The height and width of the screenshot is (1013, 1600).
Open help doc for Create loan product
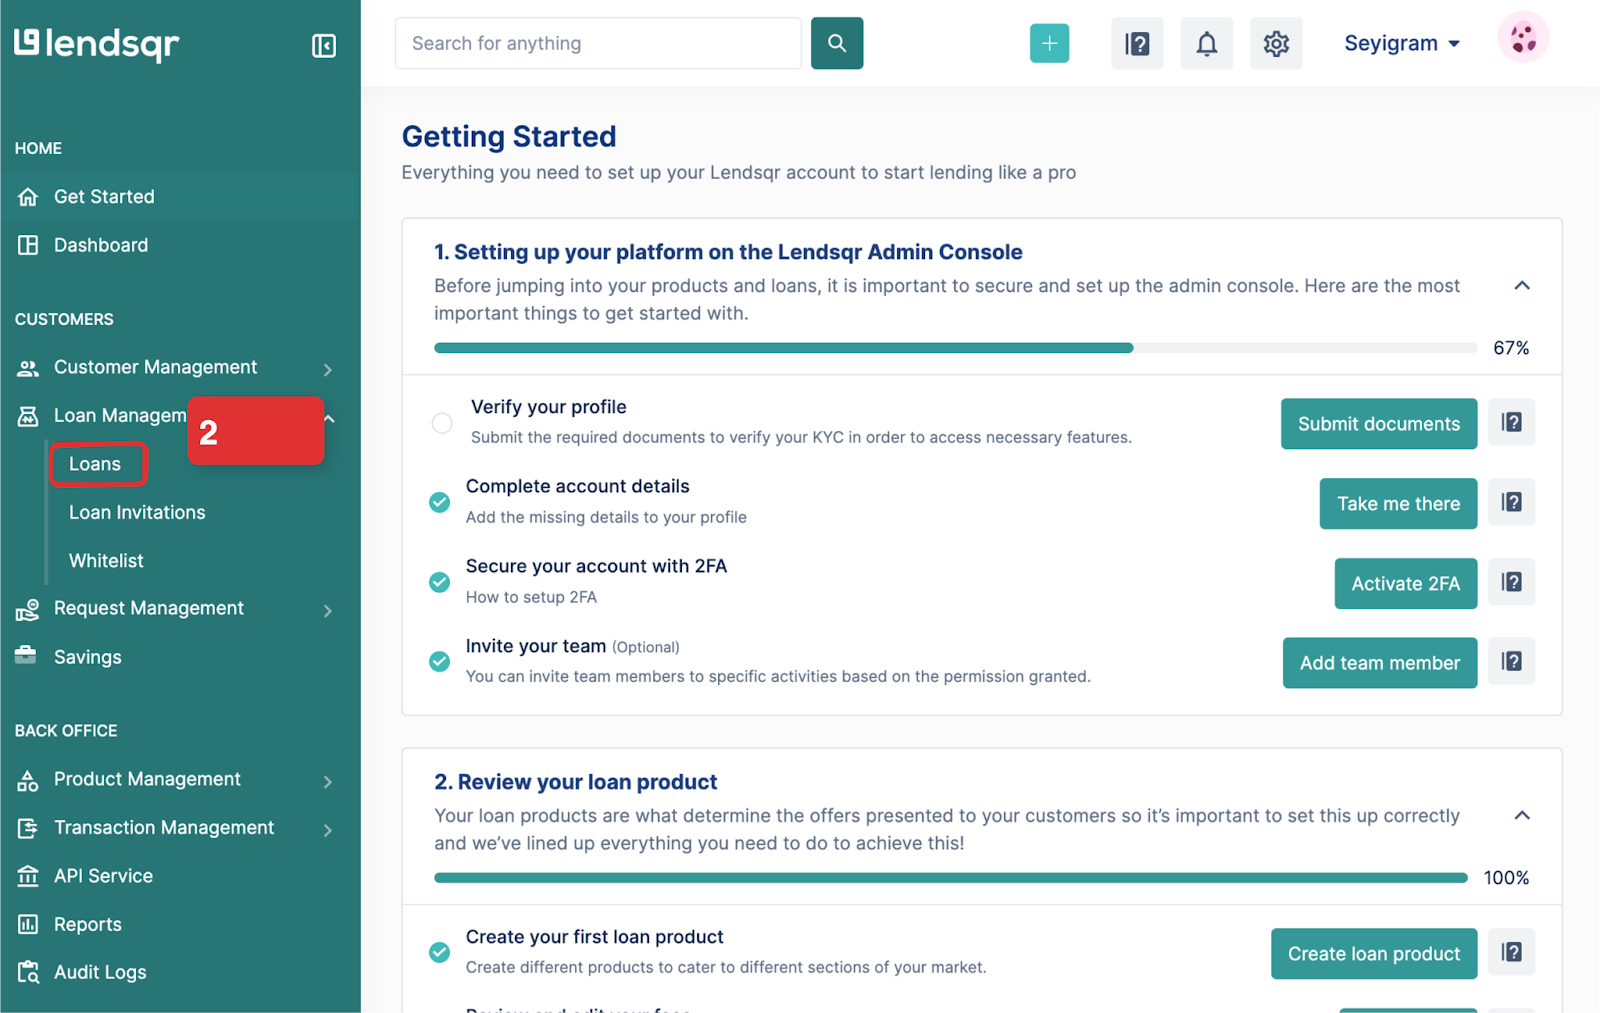[1511, 952]
